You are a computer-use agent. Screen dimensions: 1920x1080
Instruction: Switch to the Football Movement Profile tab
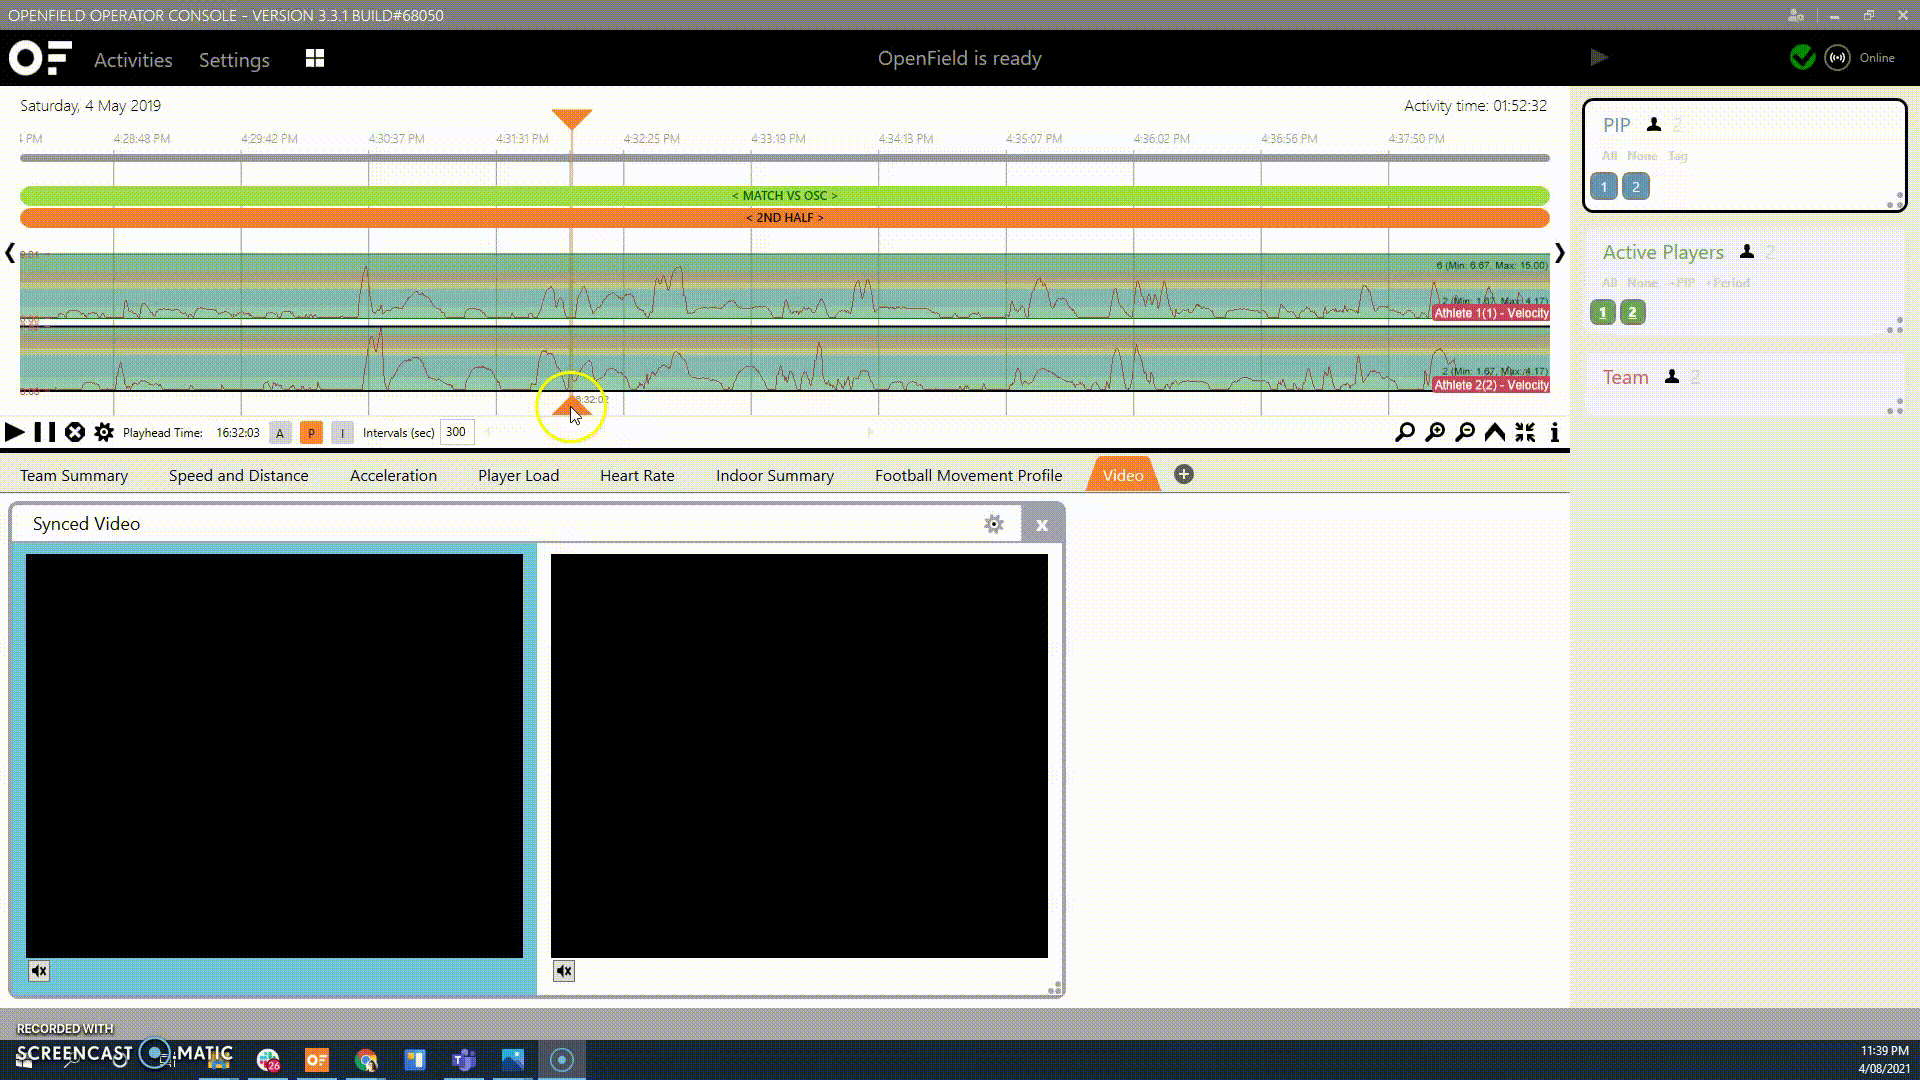(968, 476)
